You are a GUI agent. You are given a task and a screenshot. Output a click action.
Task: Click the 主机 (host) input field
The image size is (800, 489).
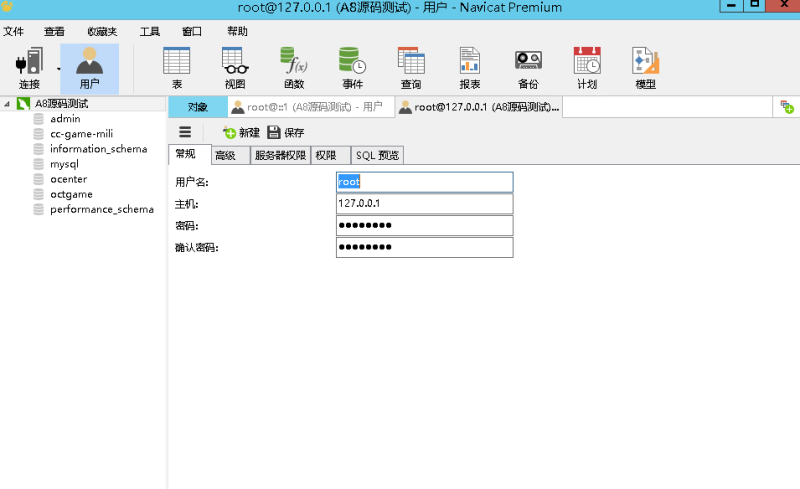424,204
